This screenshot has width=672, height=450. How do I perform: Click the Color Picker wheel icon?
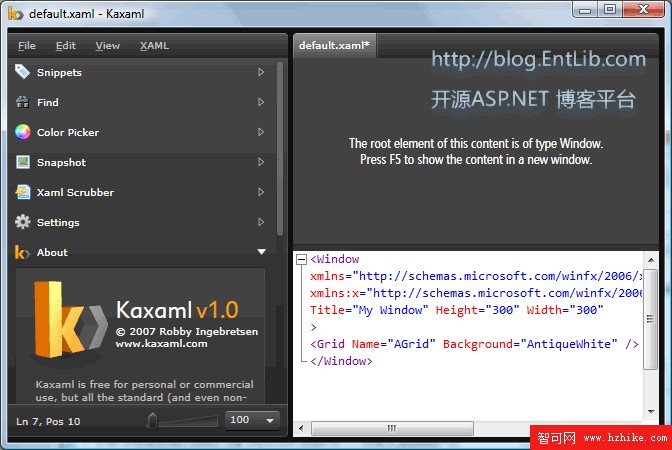[x=22, y=132]
